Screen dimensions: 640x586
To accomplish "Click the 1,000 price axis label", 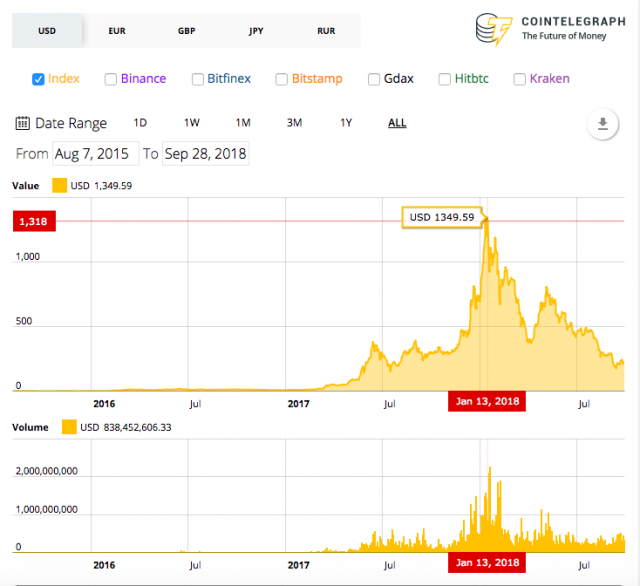I will pyautogui.click(x=28, y=257).
